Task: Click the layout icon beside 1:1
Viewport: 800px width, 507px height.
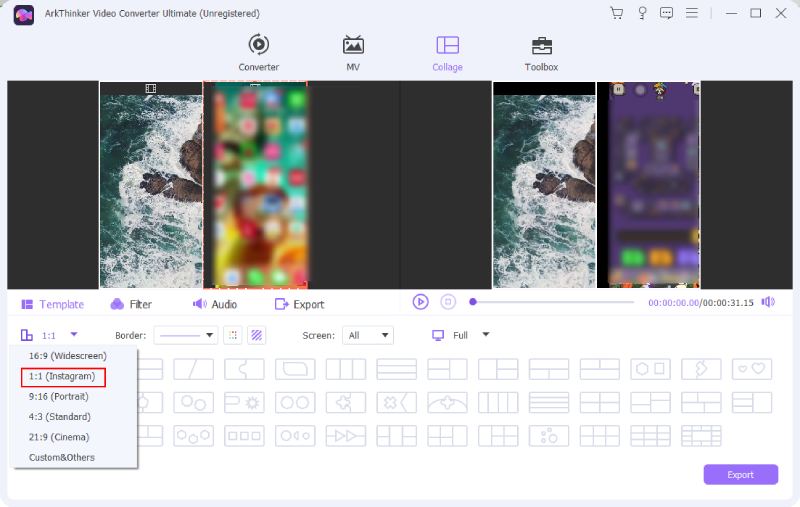Action: click(x=27, y=335)
